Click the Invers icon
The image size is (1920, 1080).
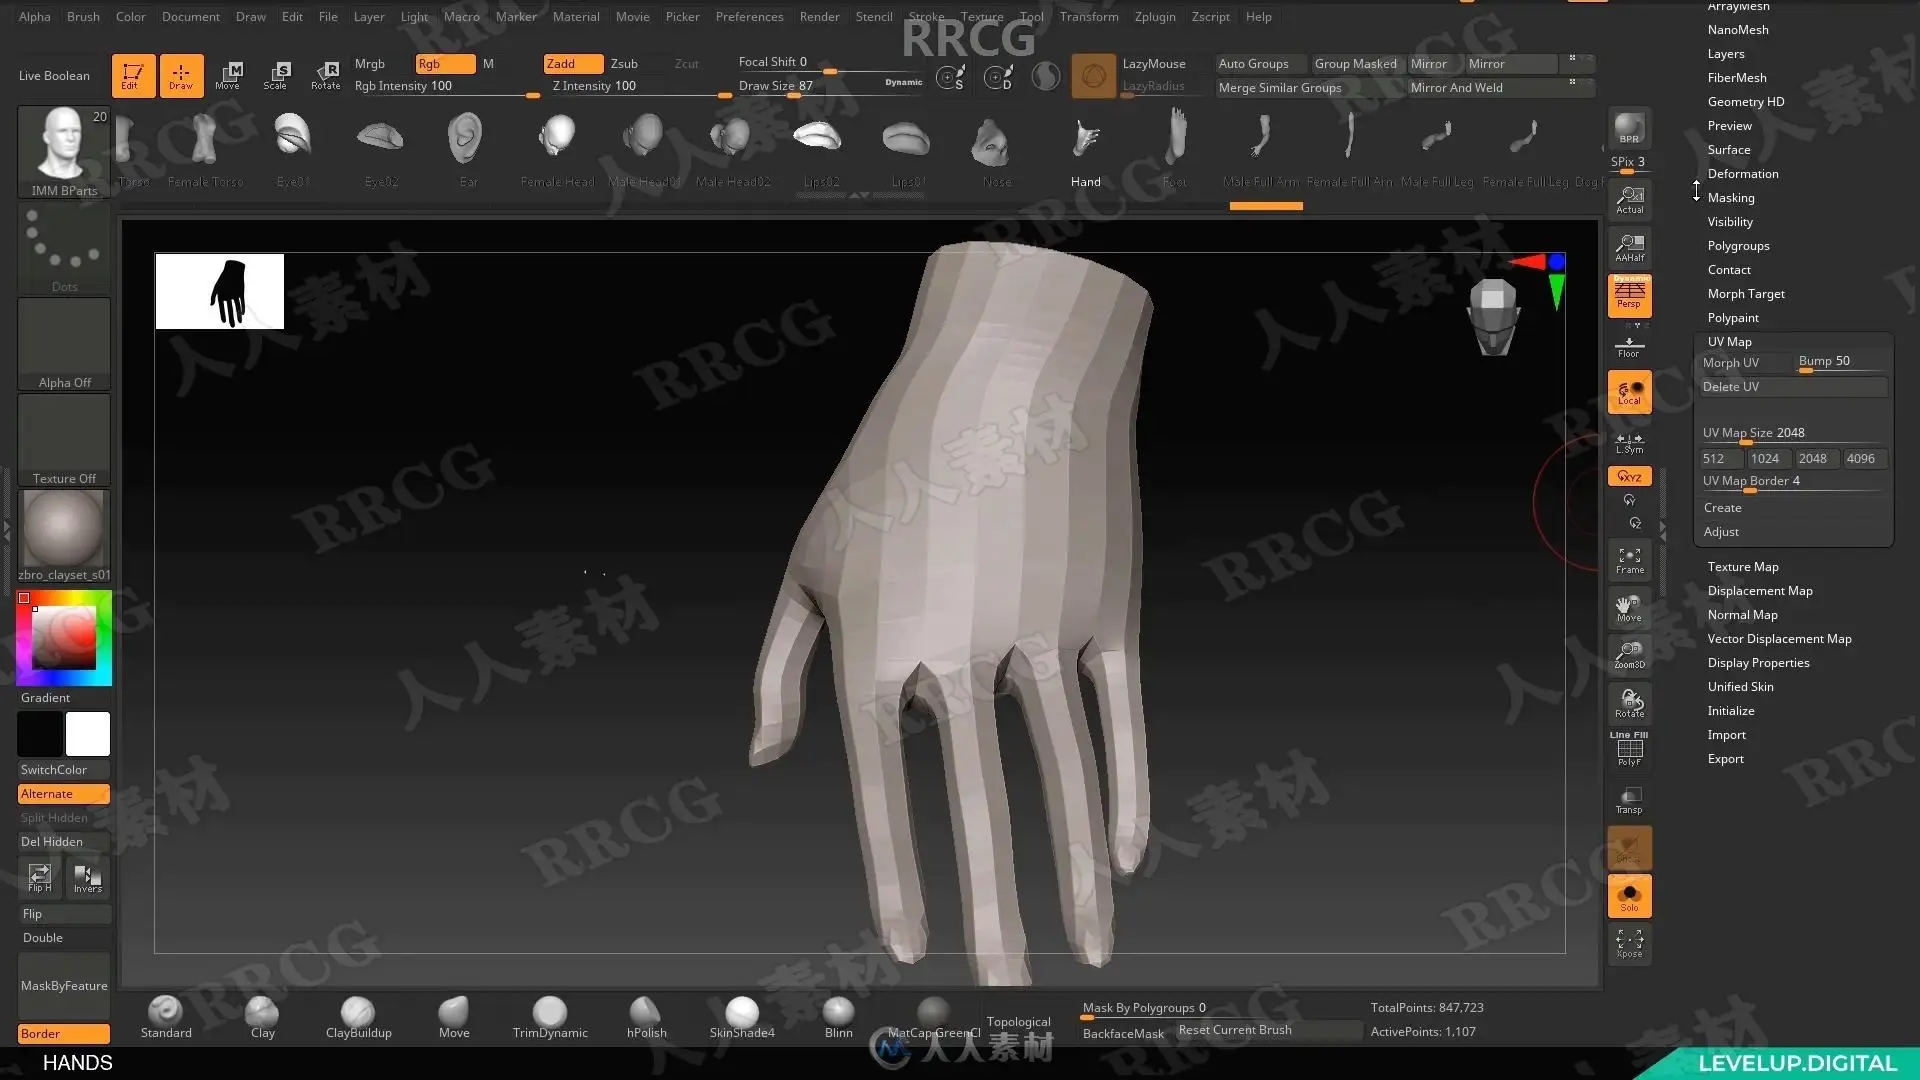coord(87,878)
